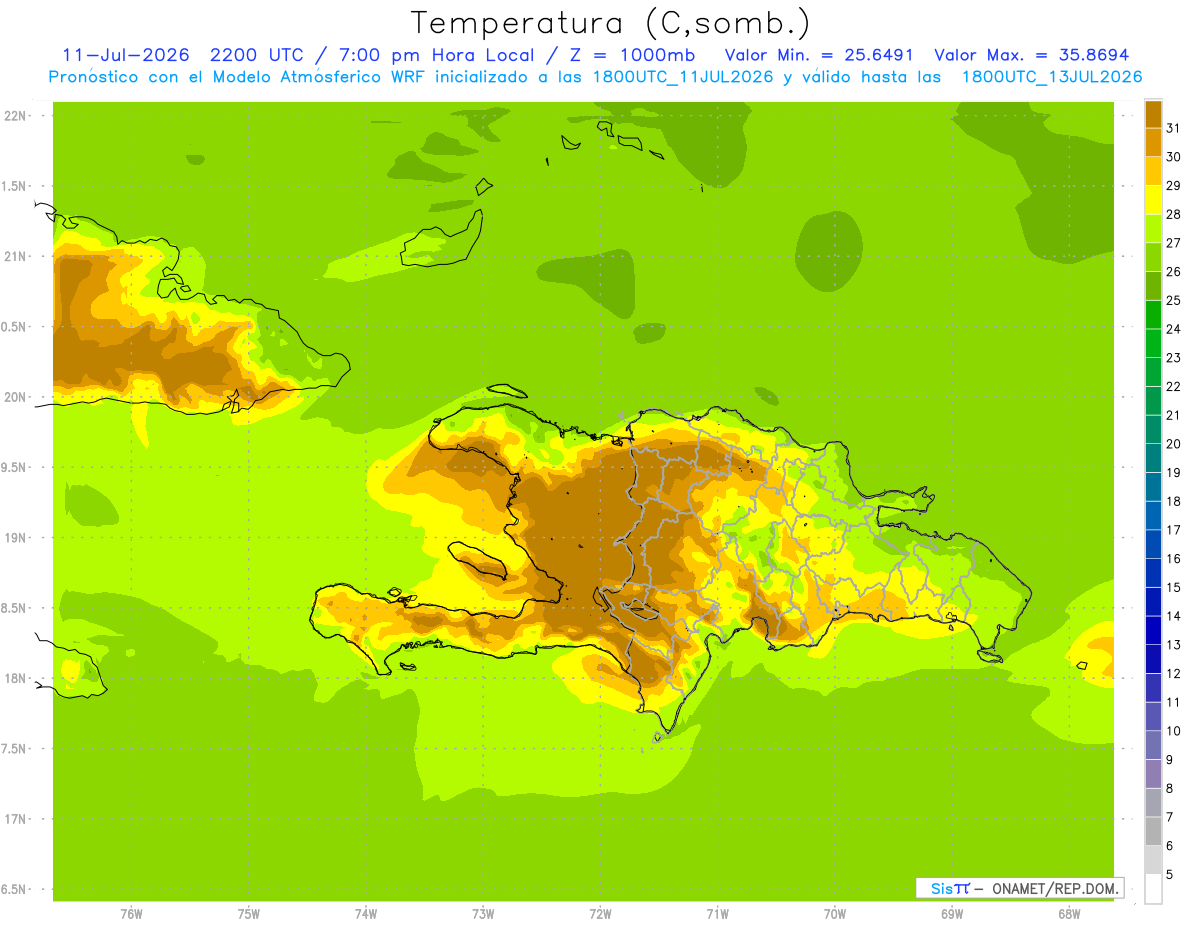Click the legend value "25"
This screenshot has height=927, width=1200.
coord(1174,300)
